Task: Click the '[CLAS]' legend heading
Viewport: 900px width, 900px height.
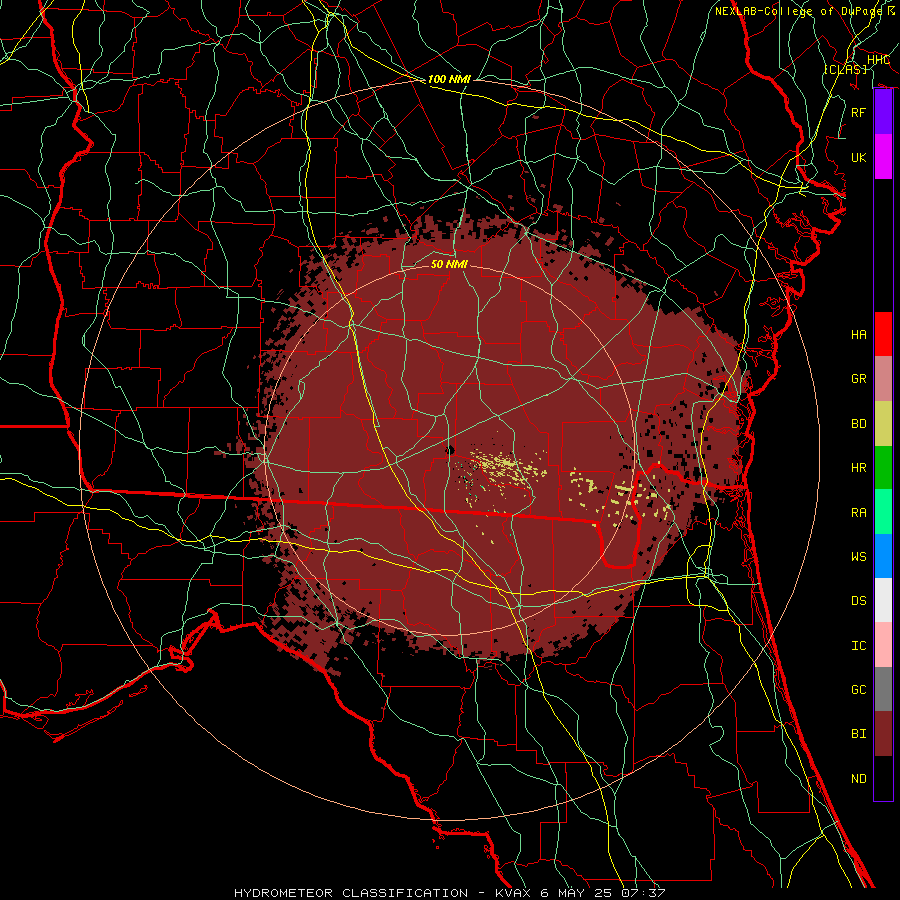Action: [845, 69]
